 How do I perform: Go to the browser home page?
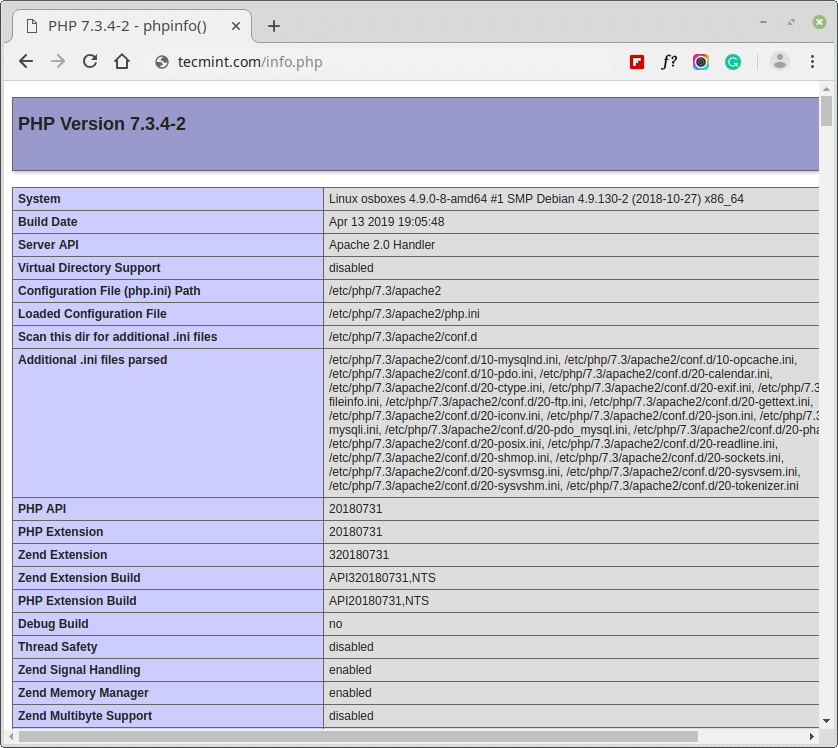click(x=122, y=61)
